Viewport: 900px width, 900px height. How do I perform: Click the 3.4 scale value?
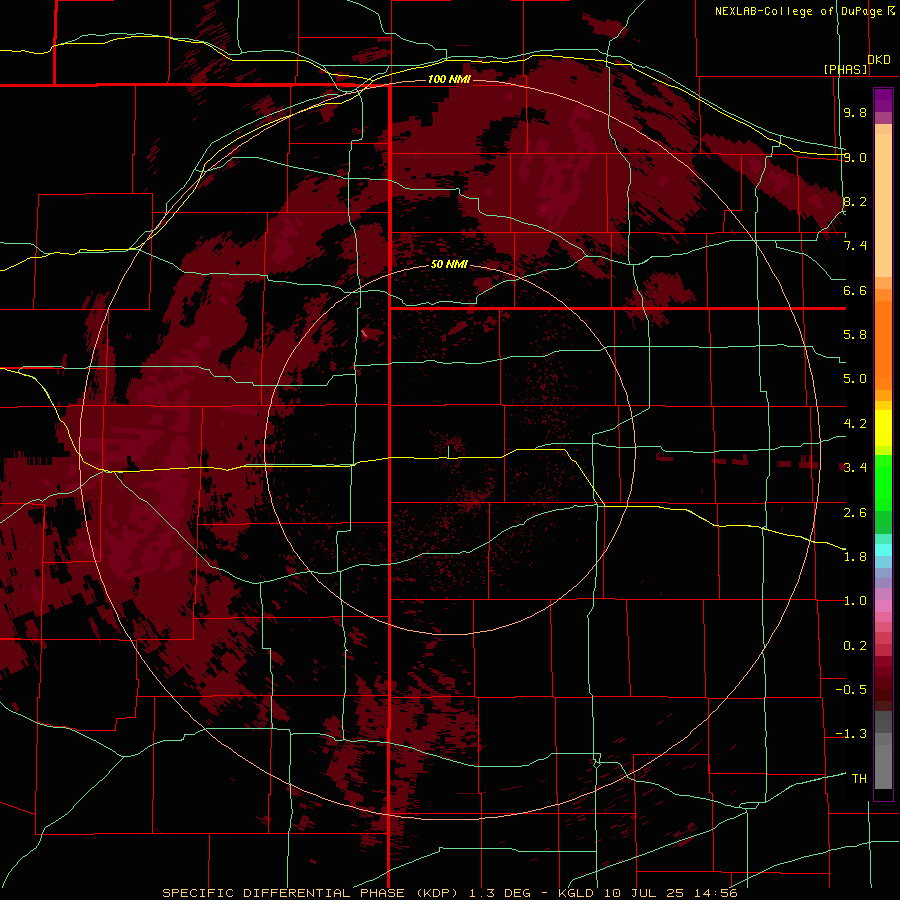coord(855,468)
